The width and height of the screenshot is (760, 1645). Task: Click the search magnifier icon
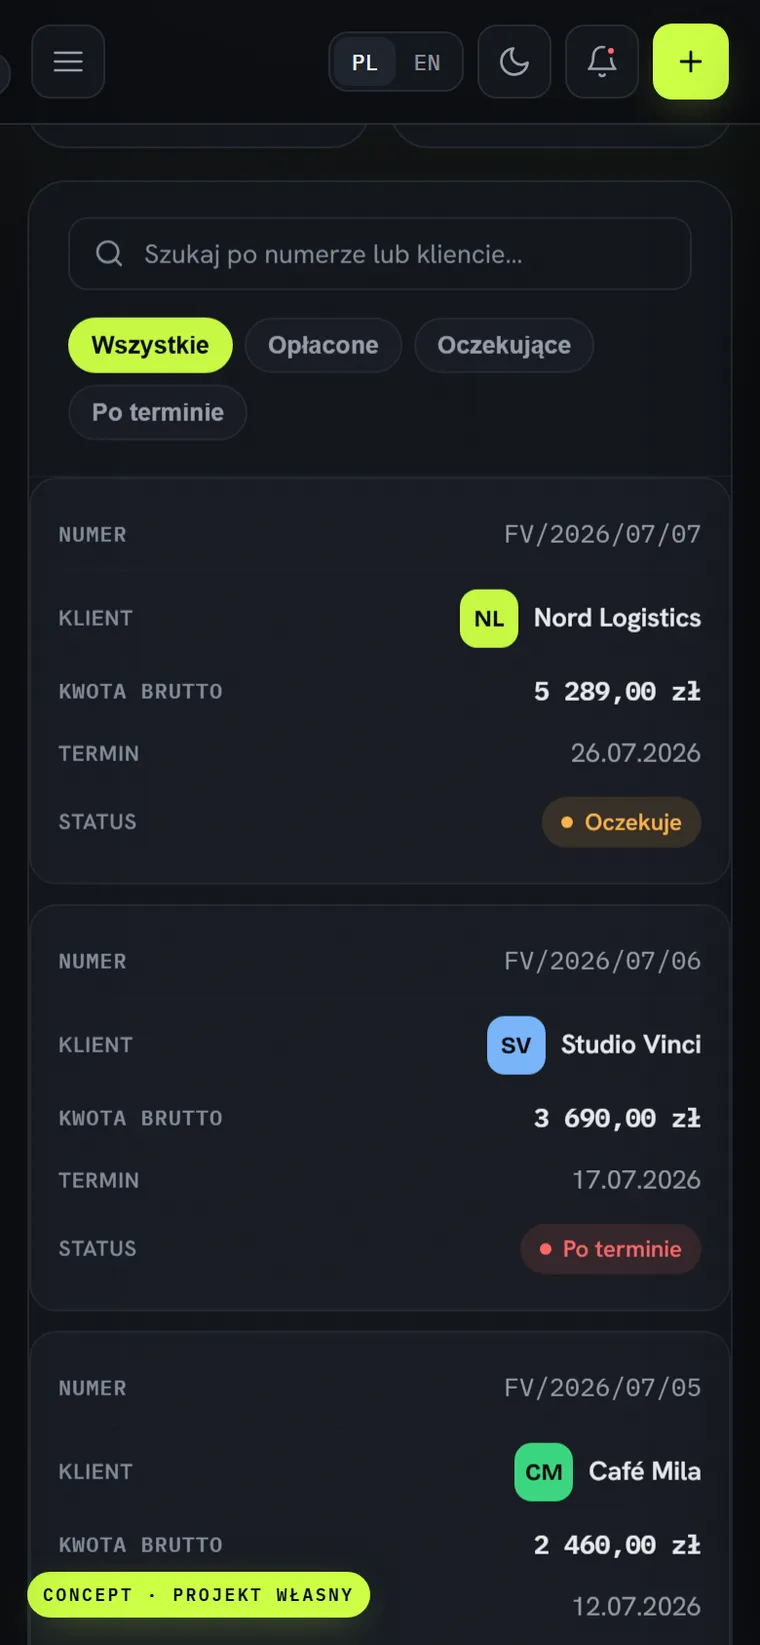click(109, 254)
